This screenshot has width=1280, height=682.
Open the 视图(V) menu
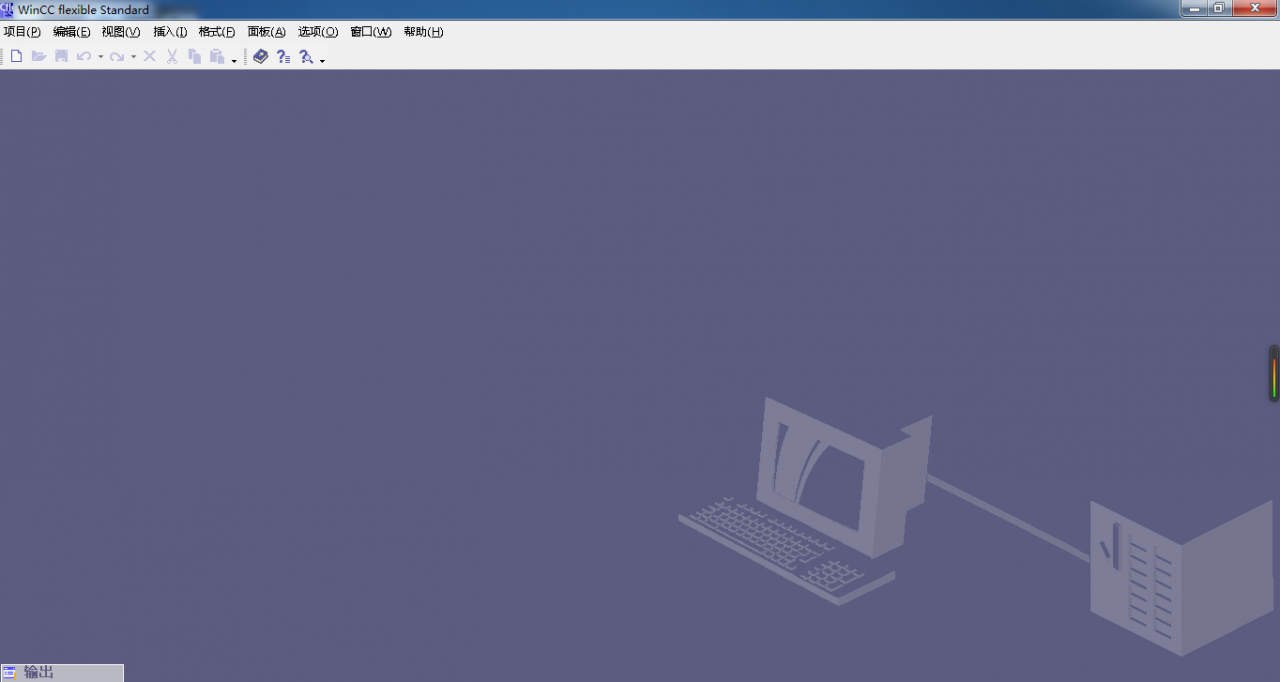tap(121, 32)
